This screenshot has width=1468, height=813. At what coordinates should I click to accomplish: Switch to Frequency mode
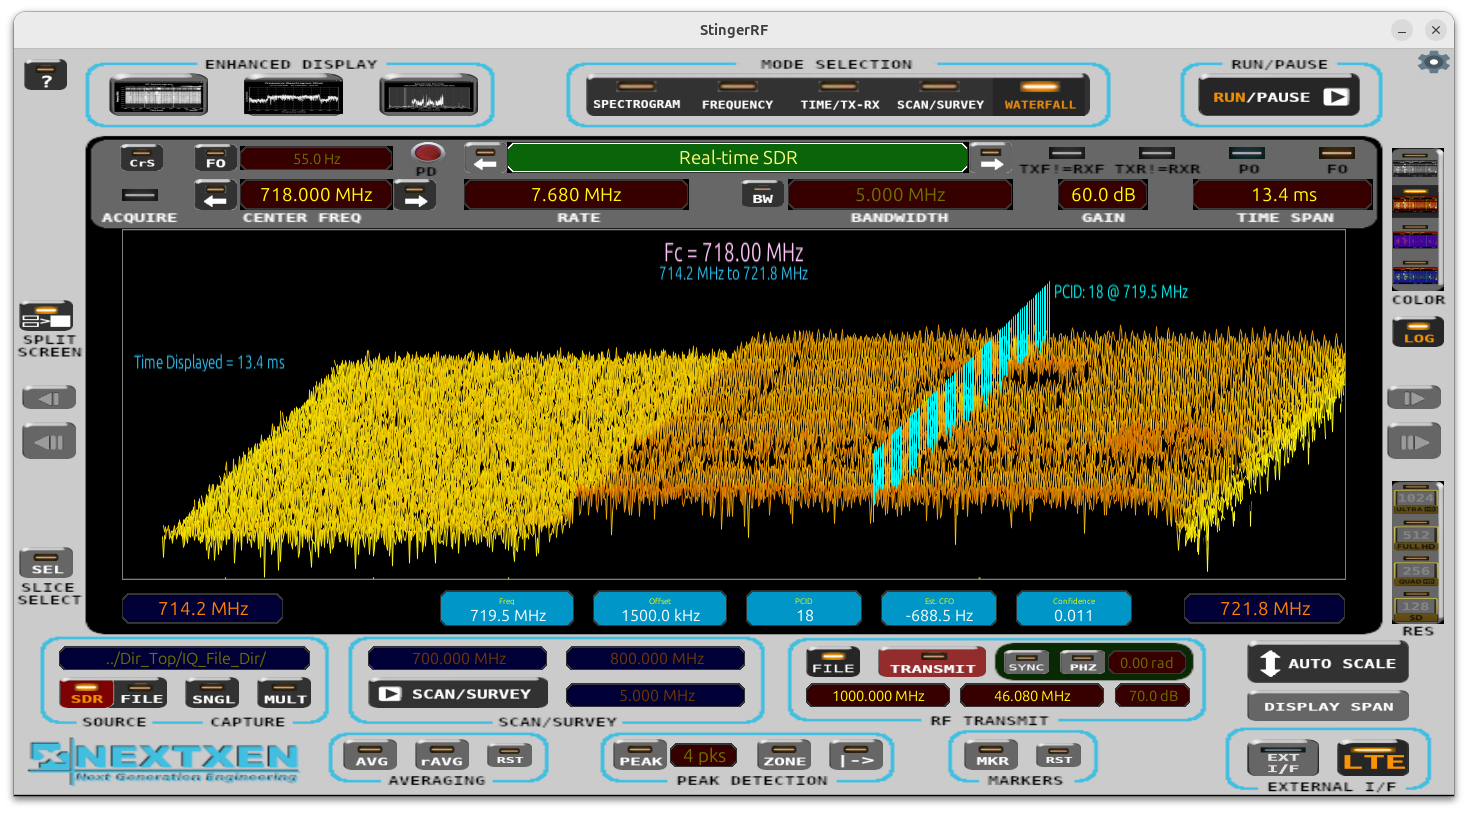point(737,97)
